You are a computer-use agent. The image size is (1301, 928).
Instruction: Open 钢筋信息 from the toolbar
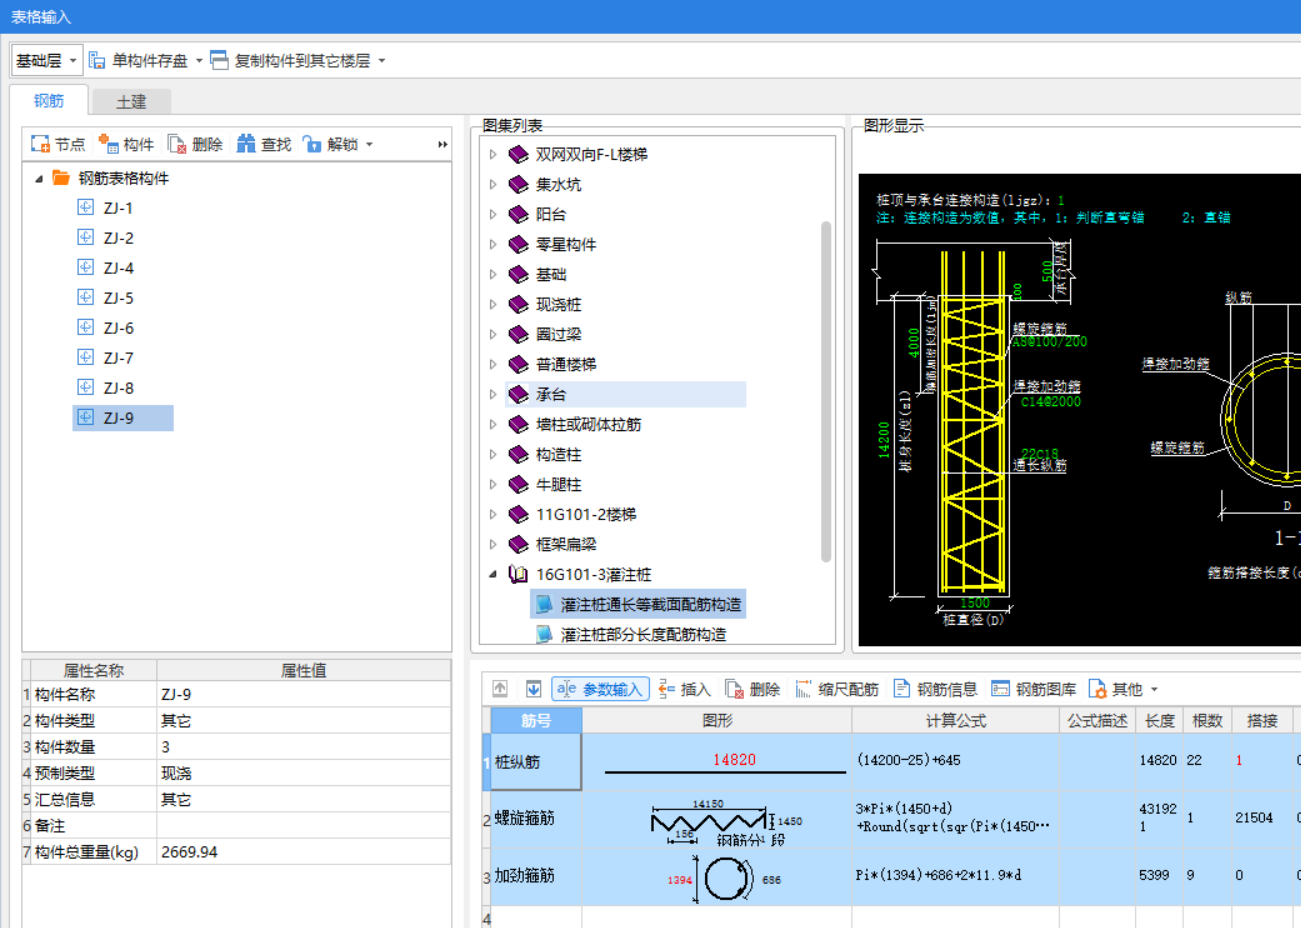coord(935,689)
